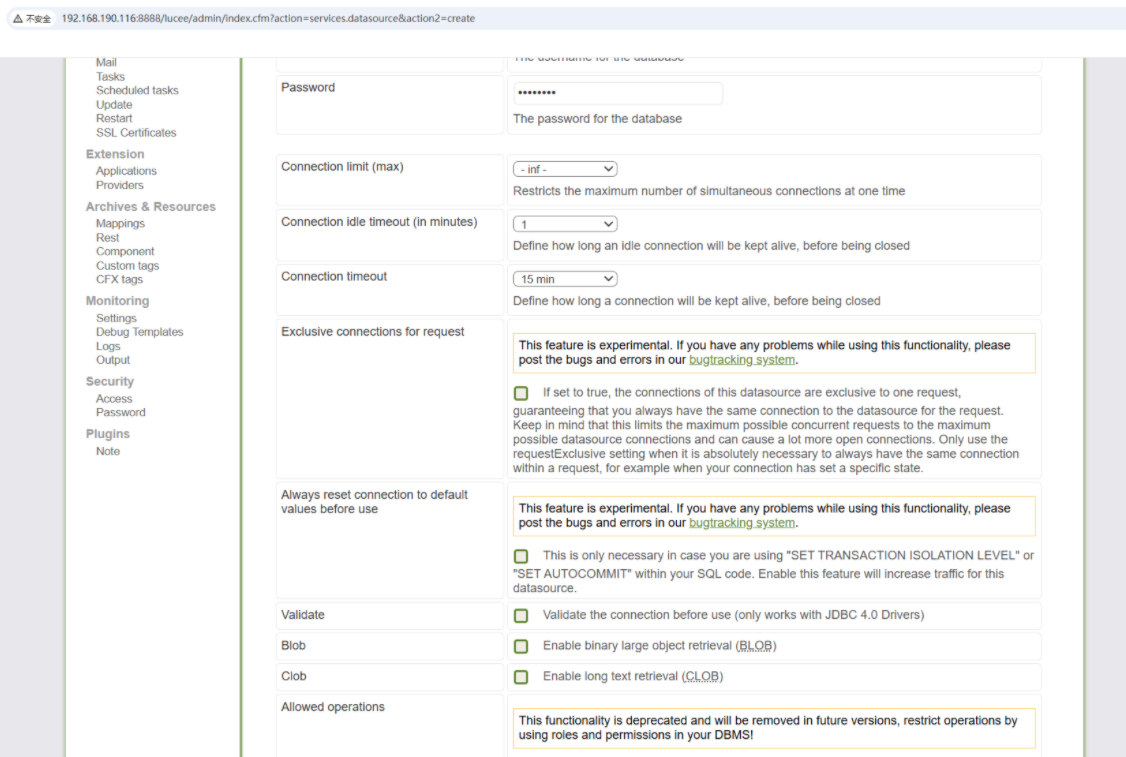1126x757 pixels.
Task: Select Applications under Extension
Action: point(126,171)
